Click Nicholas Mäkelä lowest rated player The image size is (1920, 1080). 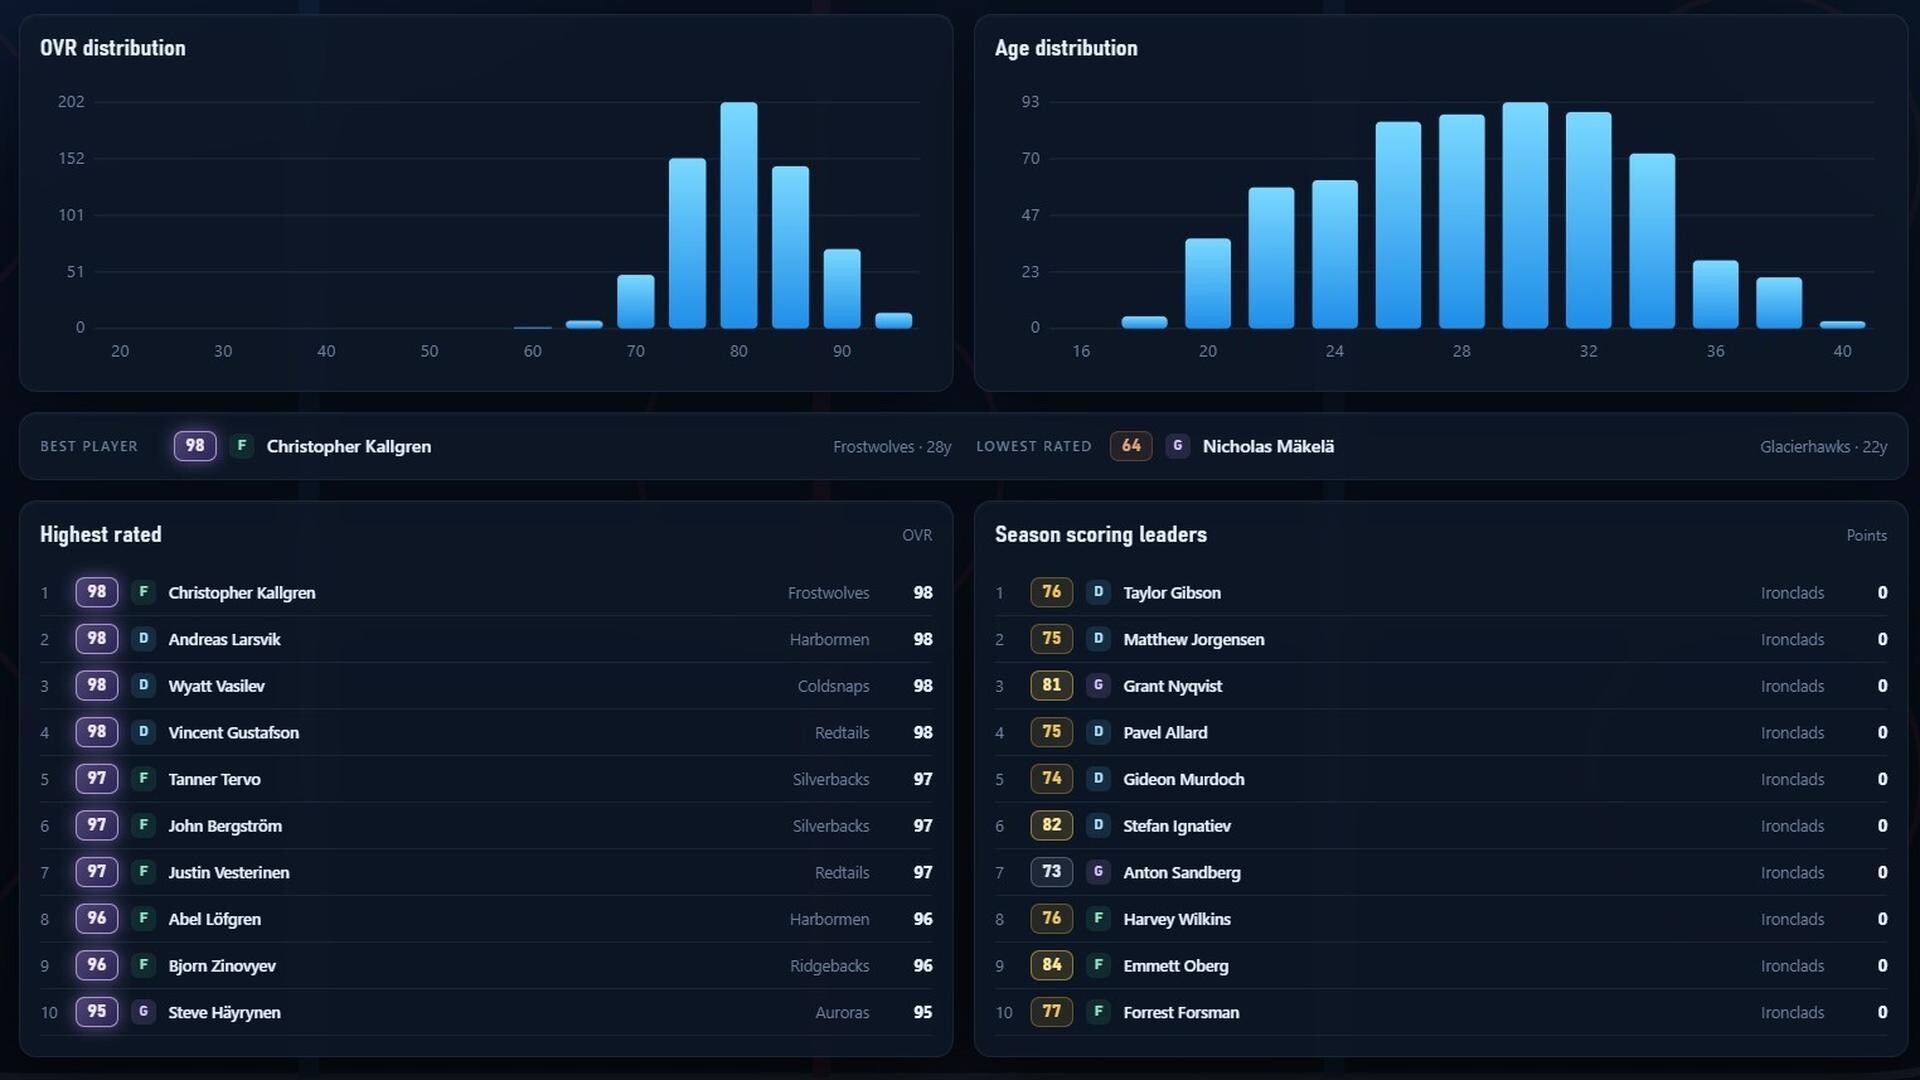(x=1268, y=446)
